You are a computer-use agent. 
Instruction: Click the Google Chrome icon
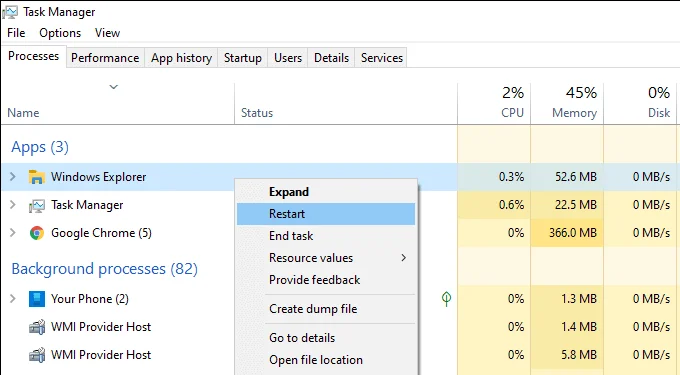(x=36, y=233)
